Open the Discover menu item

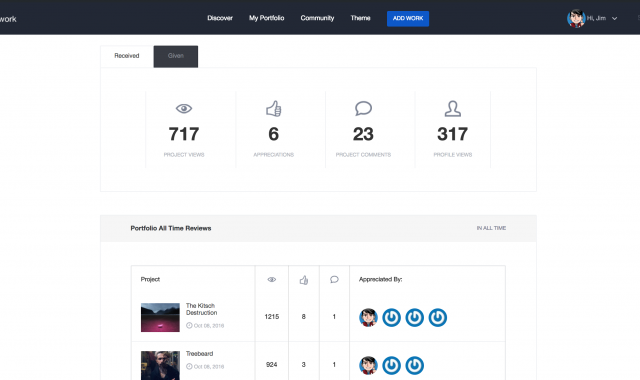click(x=220, y=18)
